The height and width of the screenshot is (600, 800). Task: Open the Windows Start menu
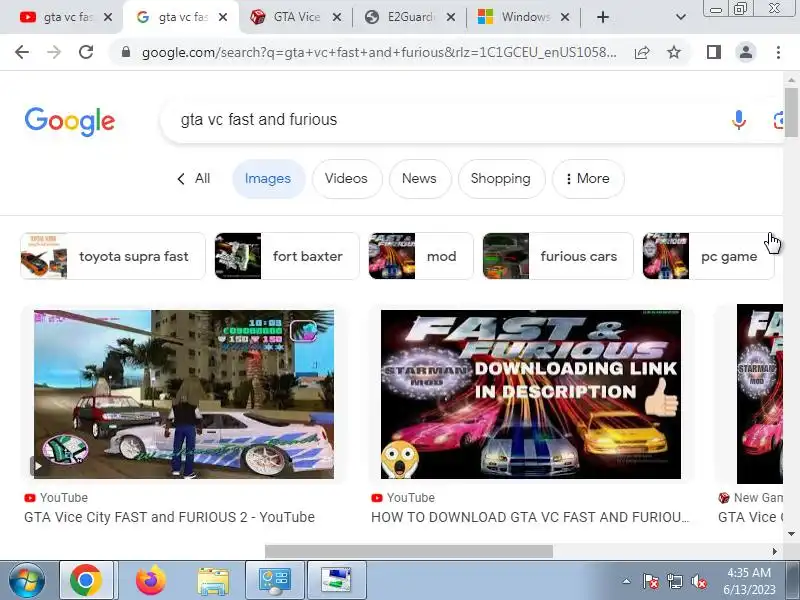(27, 581)
